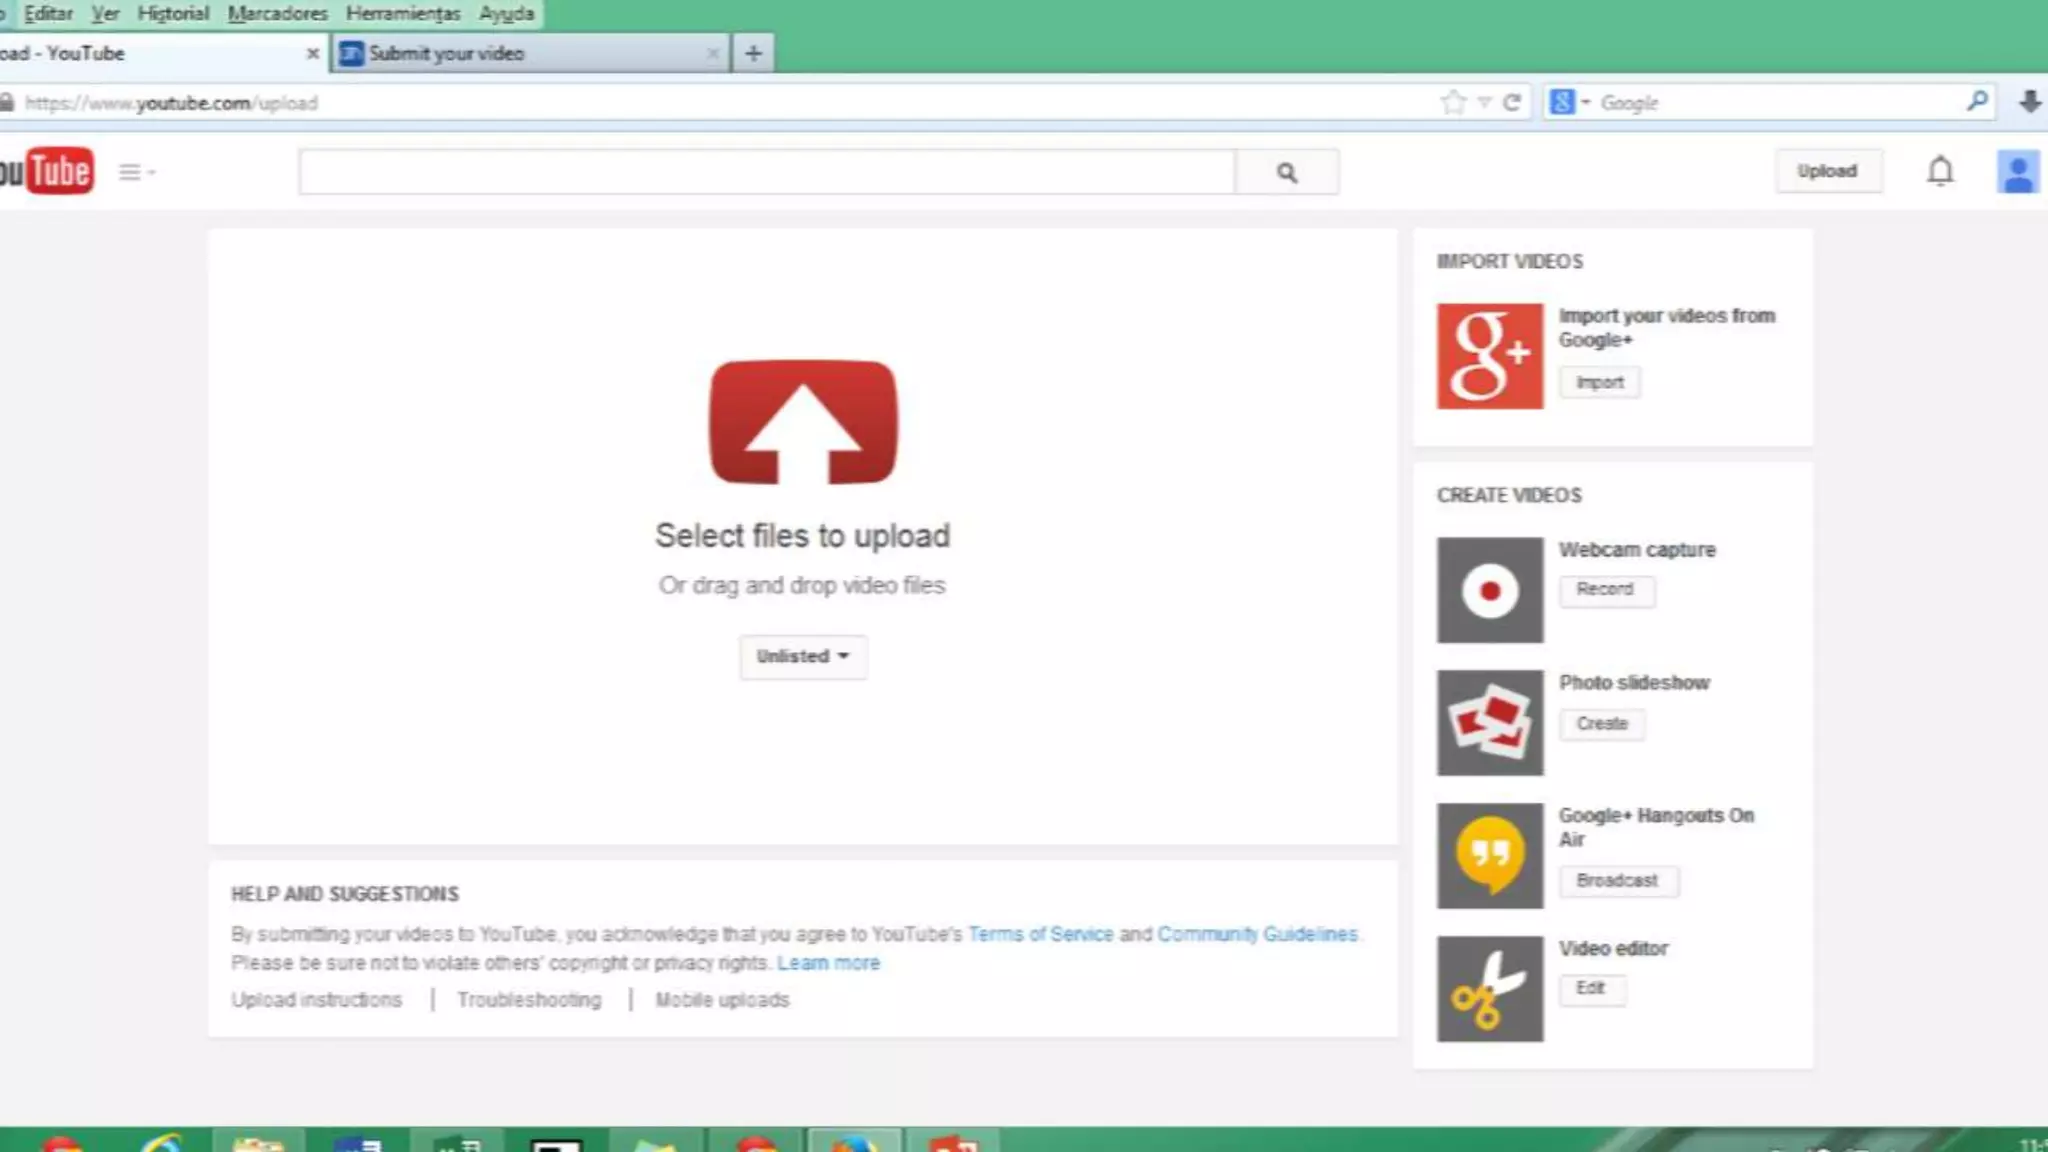Bookmark page with the star icon
Screen dimensions: 2048x1152
point(1453,102)
